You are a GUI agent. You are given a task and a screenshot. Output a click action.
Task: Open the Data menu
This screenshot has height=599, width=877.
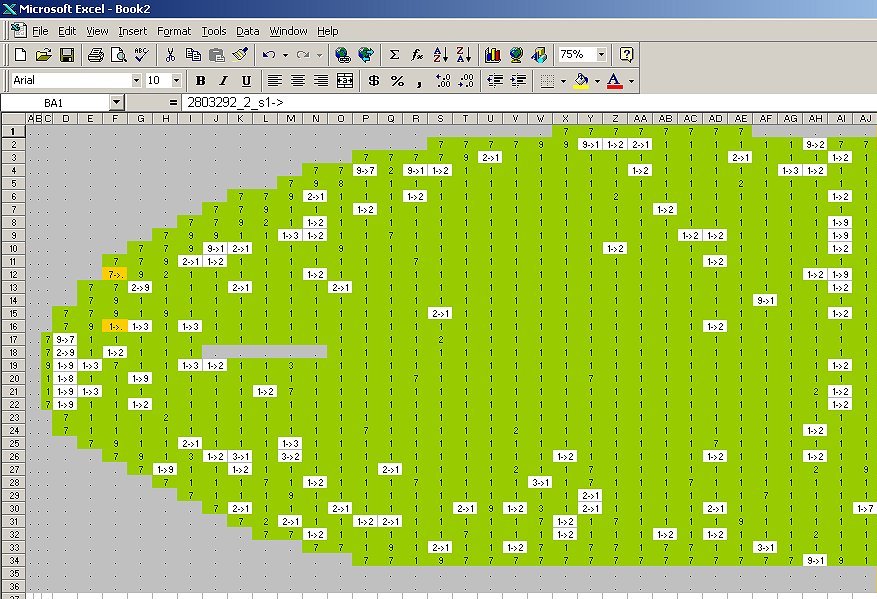click(x=247, y=31)
